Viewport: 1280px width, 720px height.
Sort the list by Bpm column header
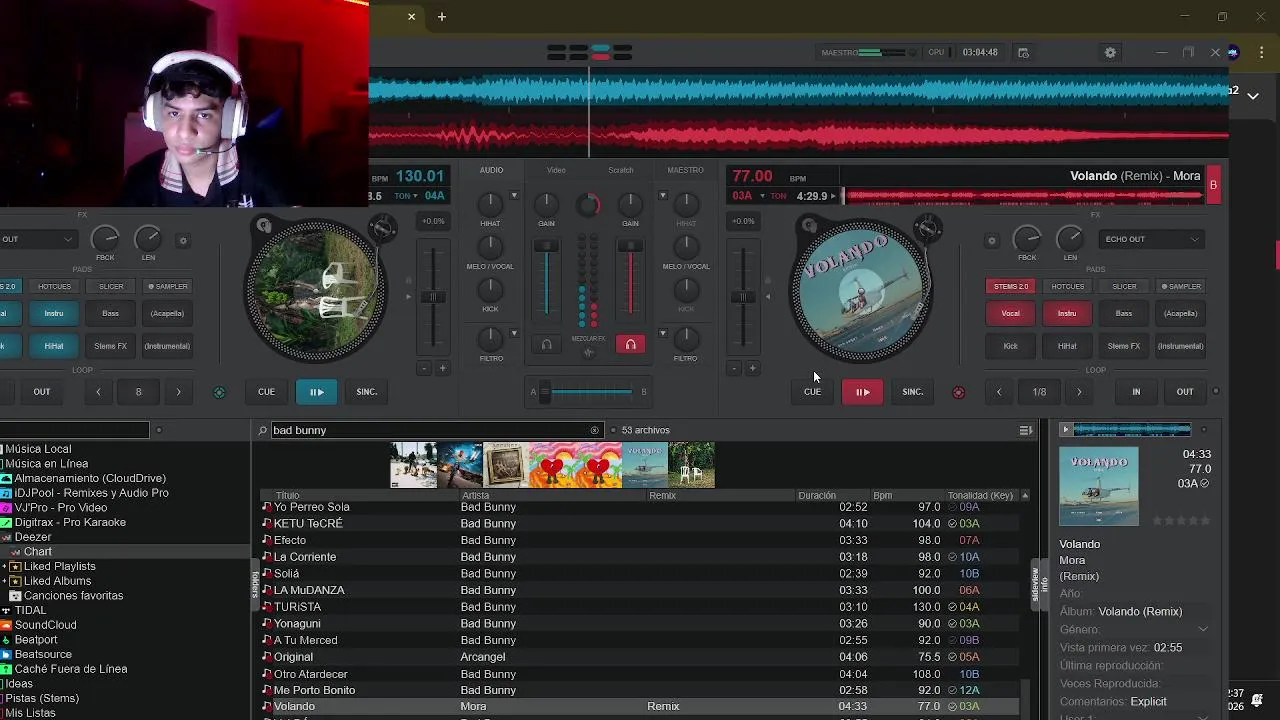tap(882, 496)
